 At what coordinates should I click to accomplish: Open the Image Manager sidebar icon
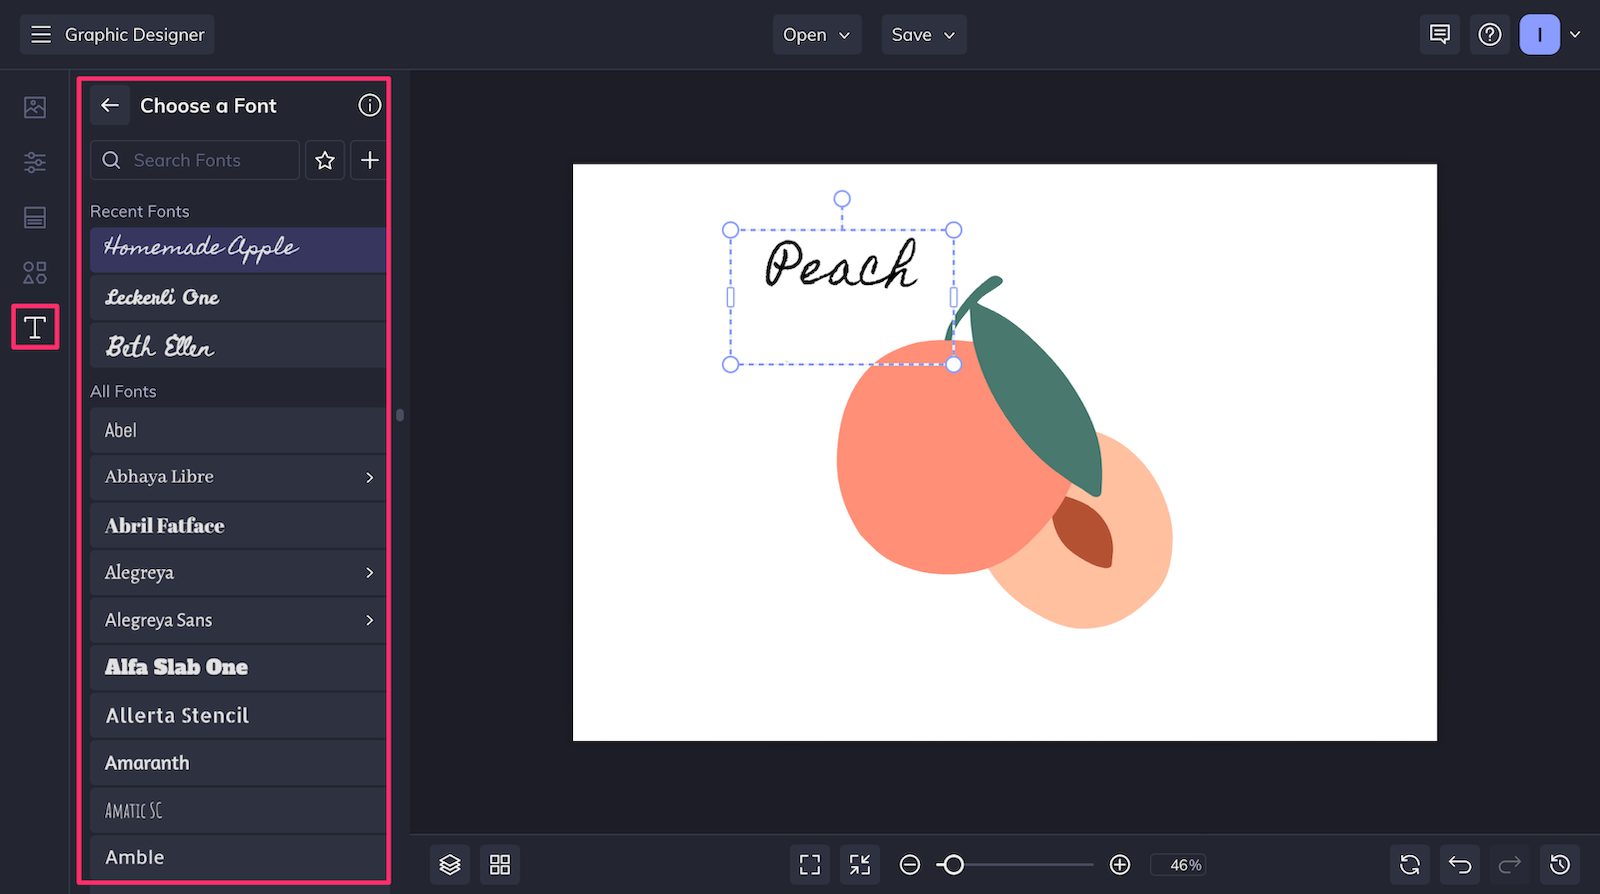point(35,107)
